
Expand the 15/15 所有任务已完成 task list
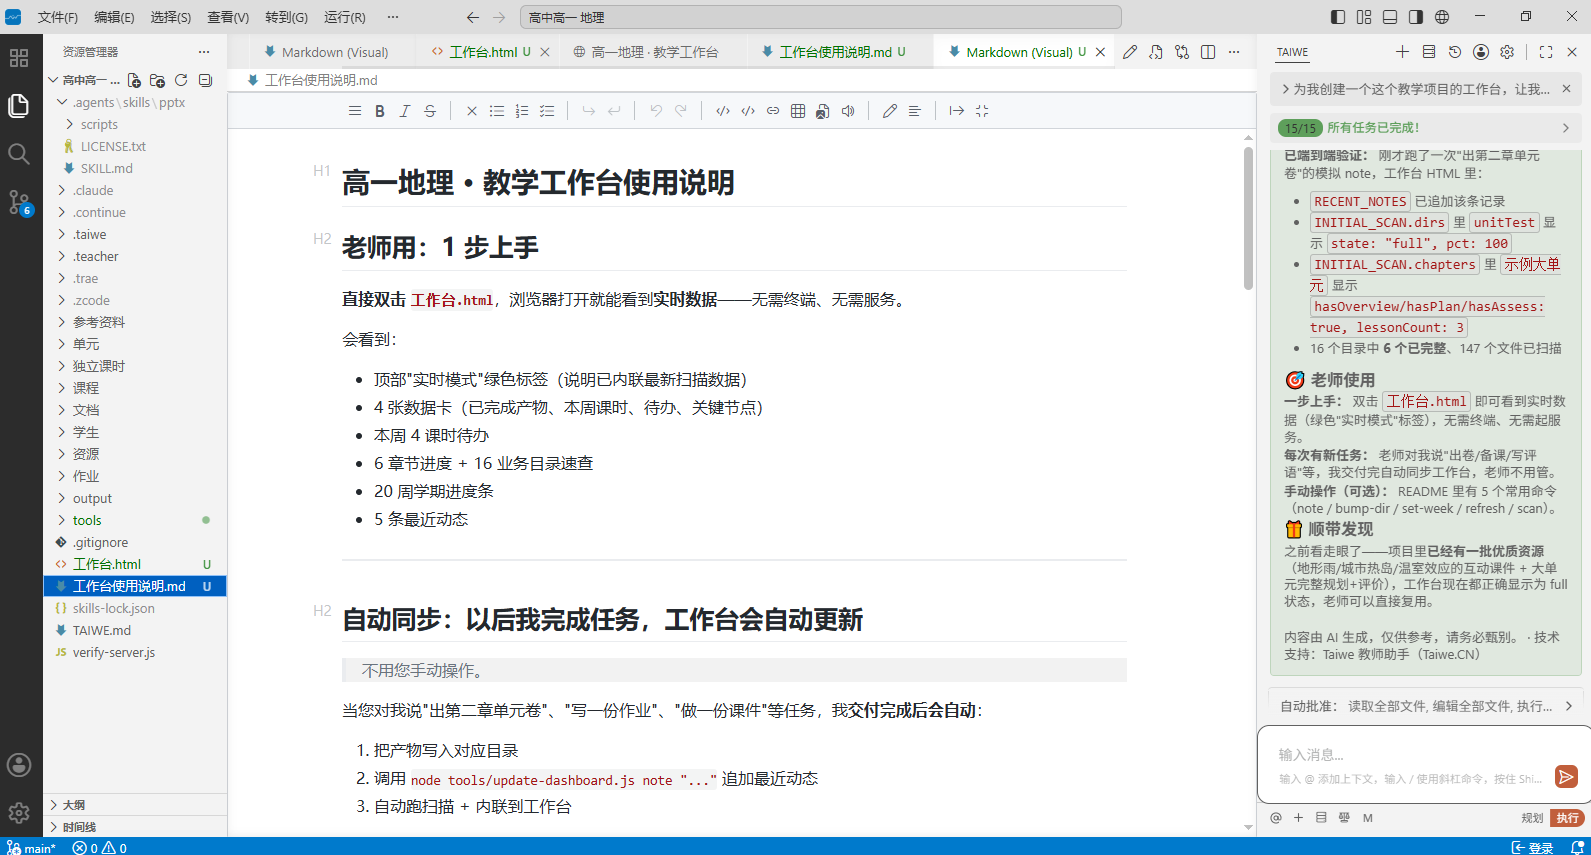(x=1426, y=128)
